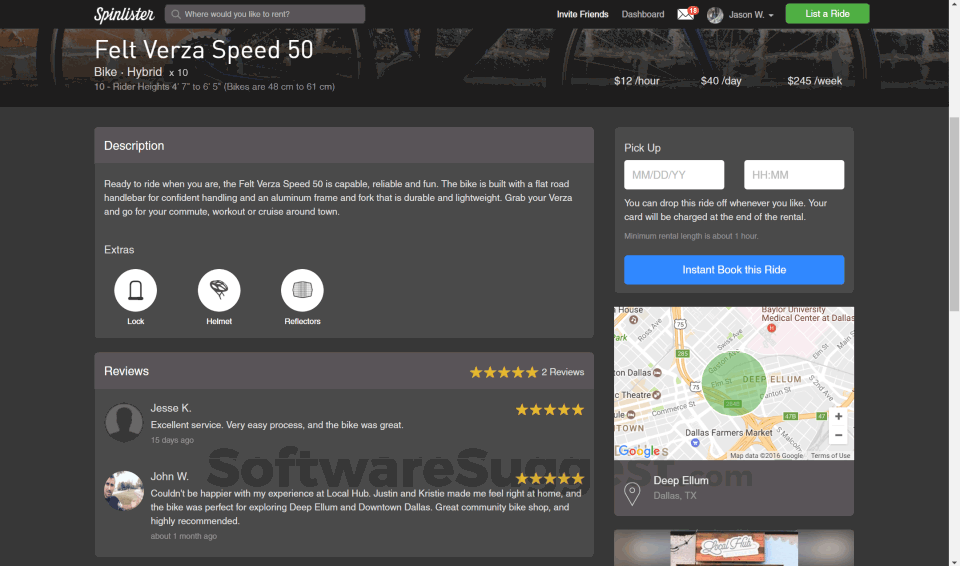
Task: Click the location pin icon
Action: (632, 493)
